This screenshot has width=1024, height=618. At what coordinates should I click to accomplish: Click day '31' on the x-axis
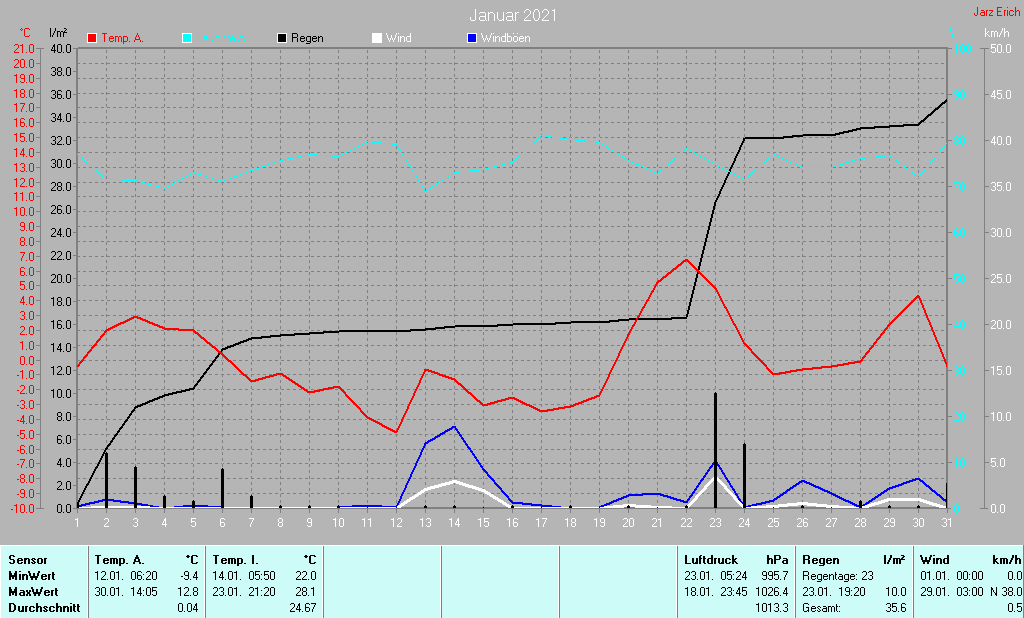tap(946, 523)
